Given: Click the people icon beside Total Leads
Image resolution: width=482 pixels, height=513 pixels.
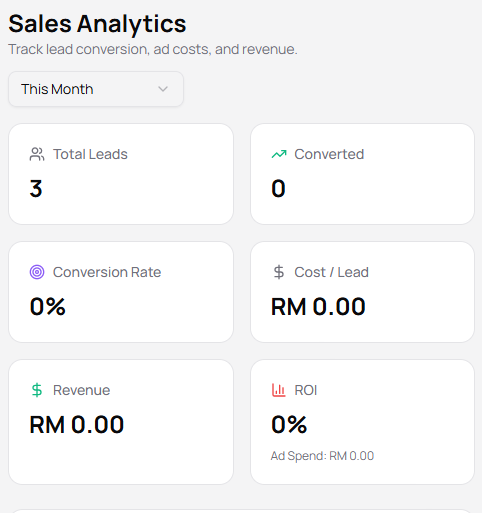Looking at the screenshot, I should click(x=37, y=154).
